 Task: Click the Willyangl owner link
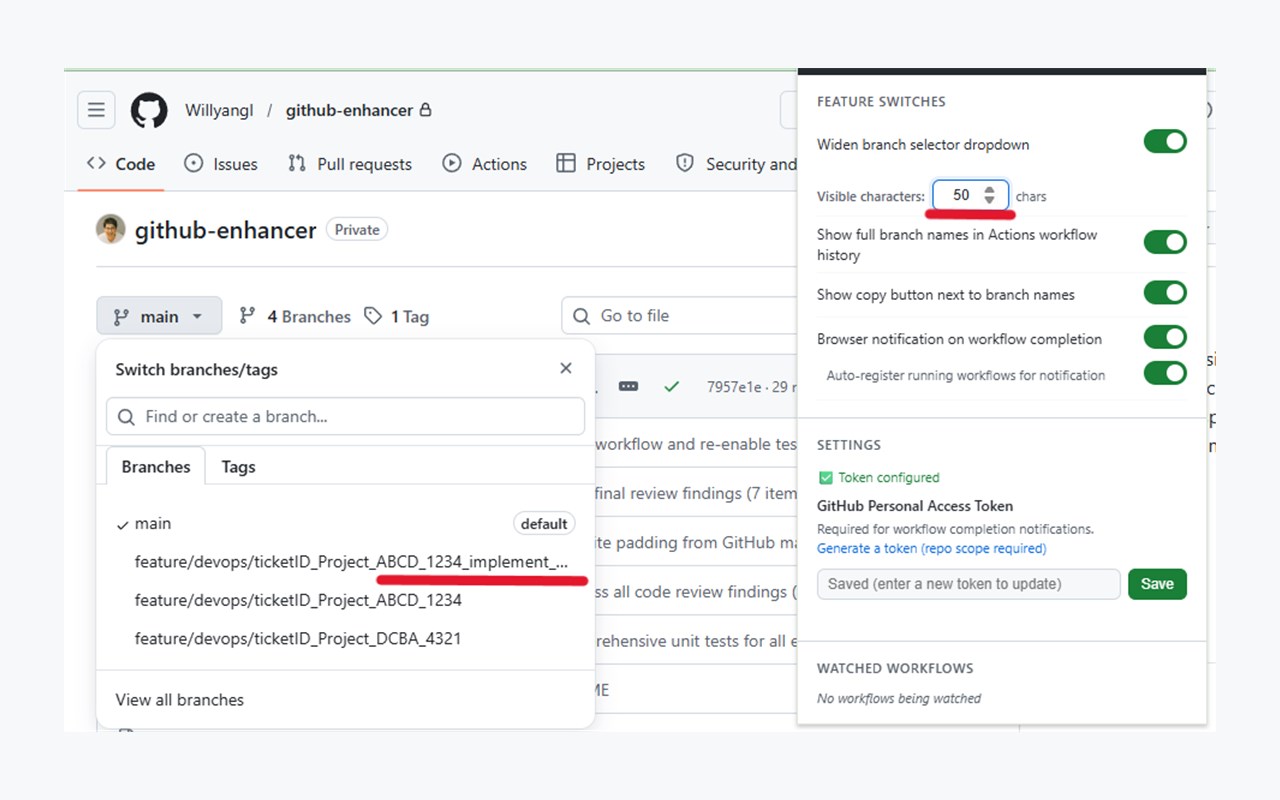point(219,110)
